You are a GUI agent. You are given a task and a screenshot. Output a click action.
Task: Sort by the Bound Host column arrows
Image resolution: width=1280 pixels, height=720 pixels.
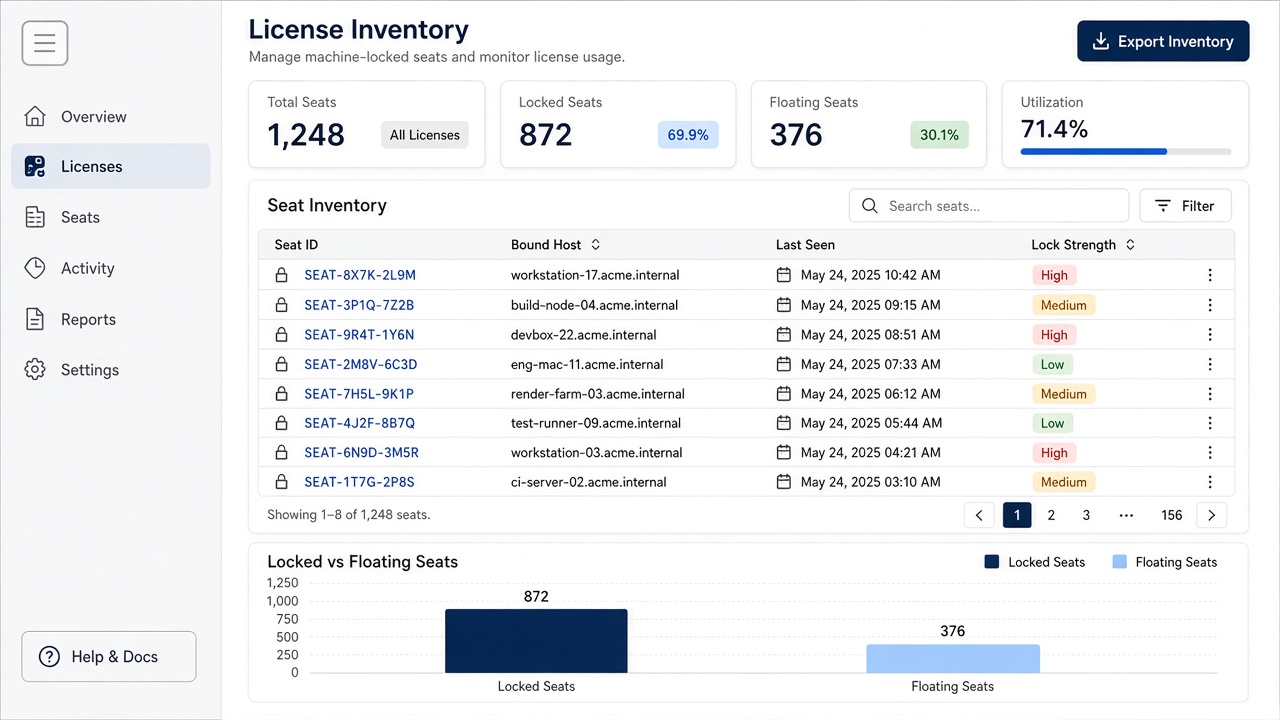coord(596,245)
